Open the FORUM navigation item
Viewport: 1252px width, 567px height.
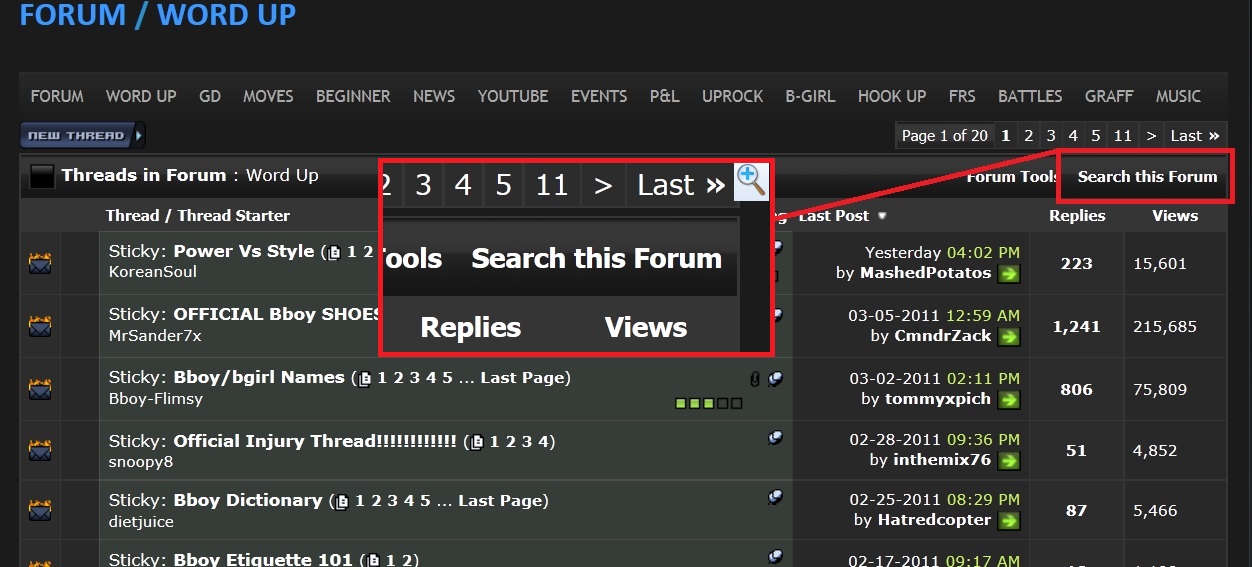[57, 96]
